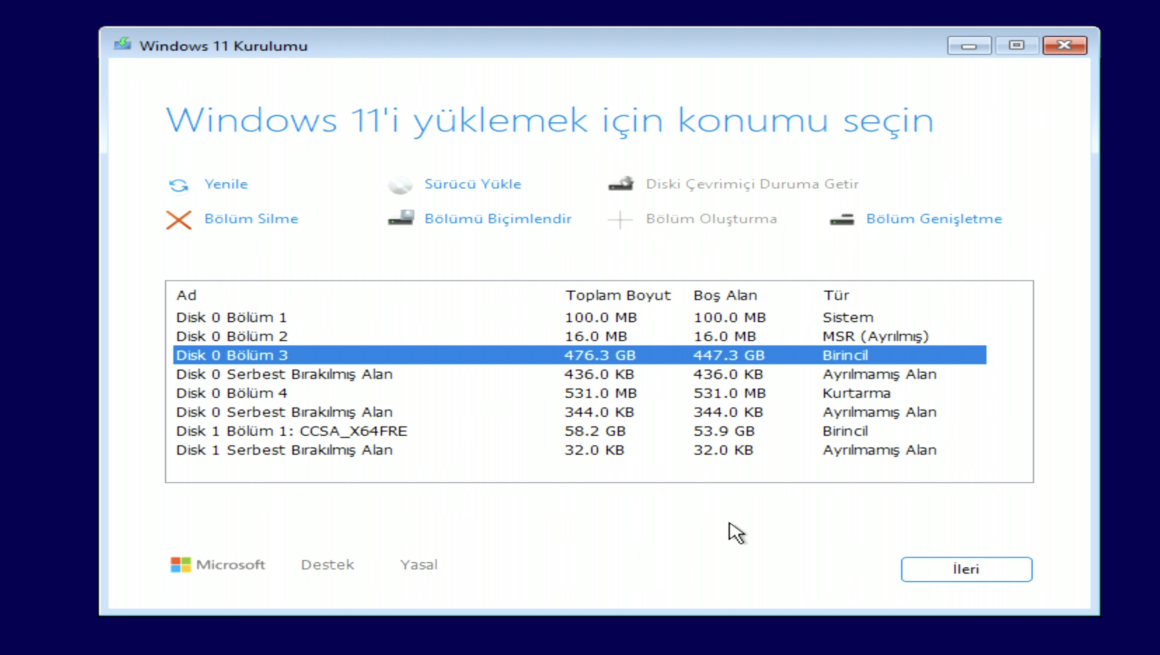
Task: Select Disk 0 Bölüm 4 row
Action: point(579,393)
